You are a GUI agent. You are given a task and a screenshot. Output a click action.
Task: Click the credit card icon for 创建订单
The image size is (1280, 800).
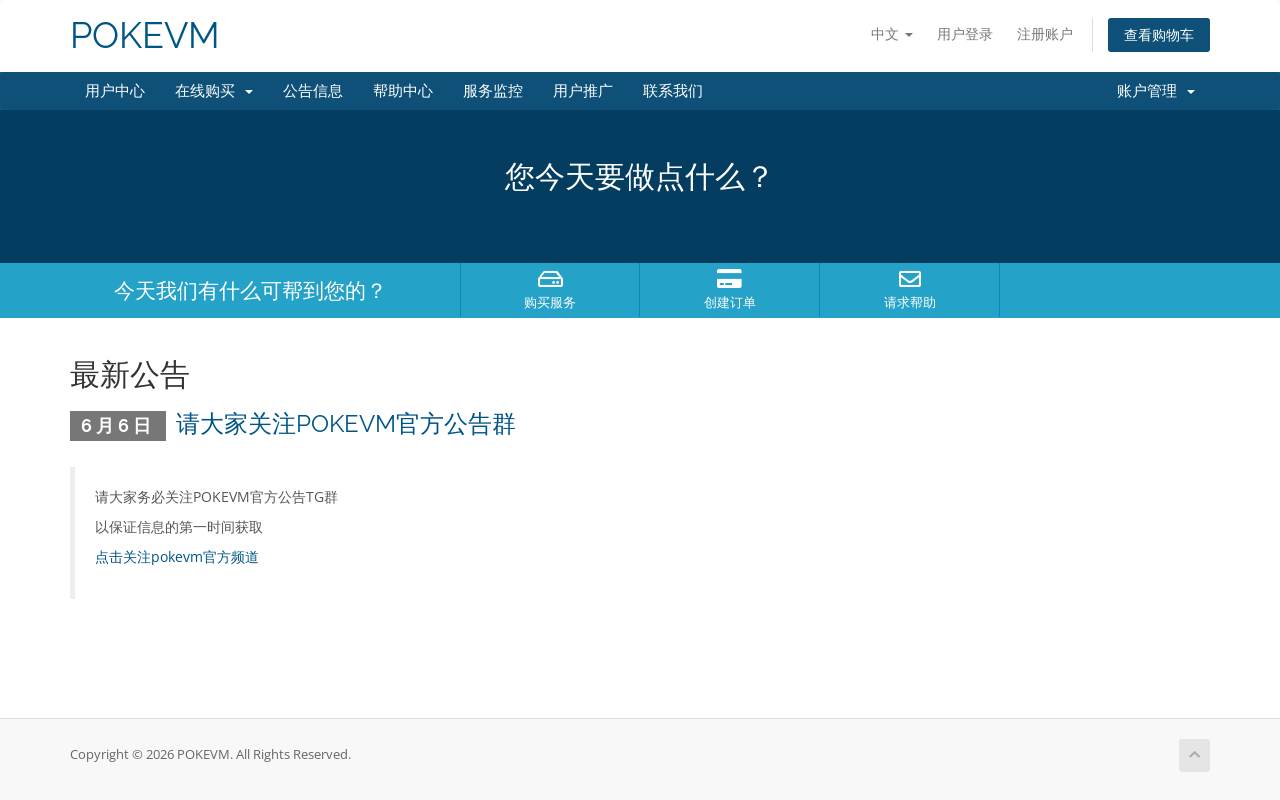729,279
